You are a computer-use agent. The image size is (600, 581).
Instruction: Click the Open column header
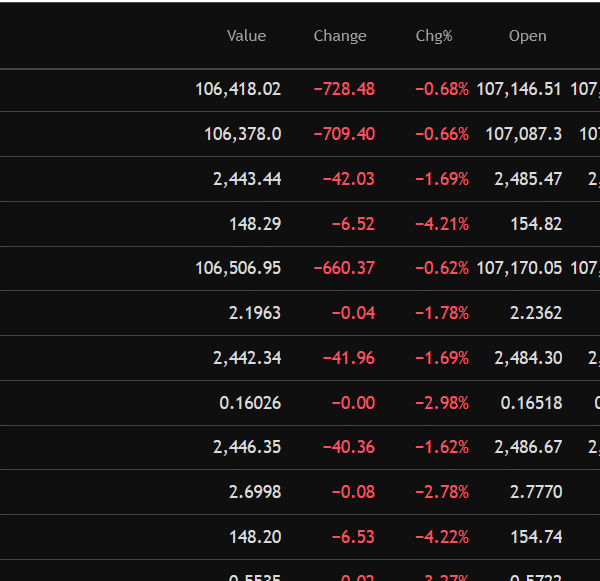[527, 36]
